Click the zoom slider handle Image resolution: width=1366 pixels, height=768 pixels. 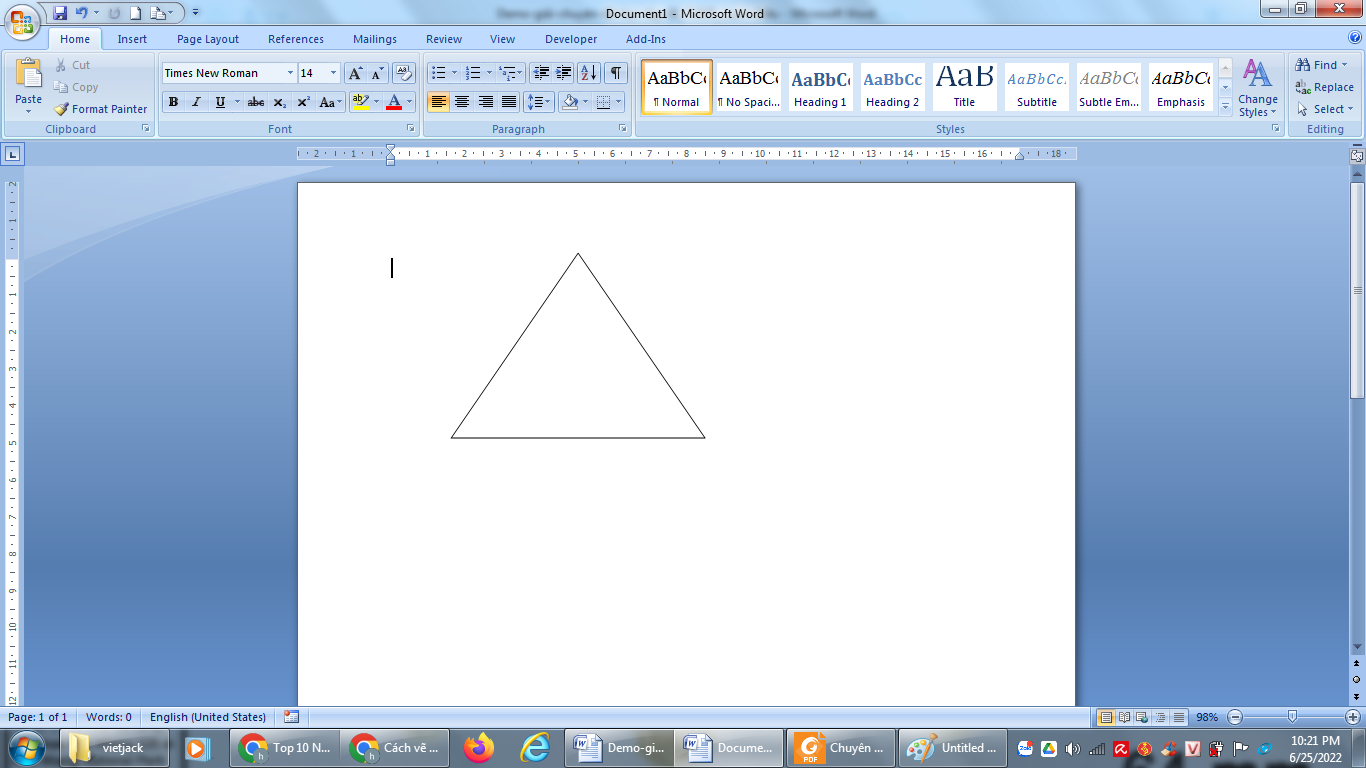[x=1293, y=717]
